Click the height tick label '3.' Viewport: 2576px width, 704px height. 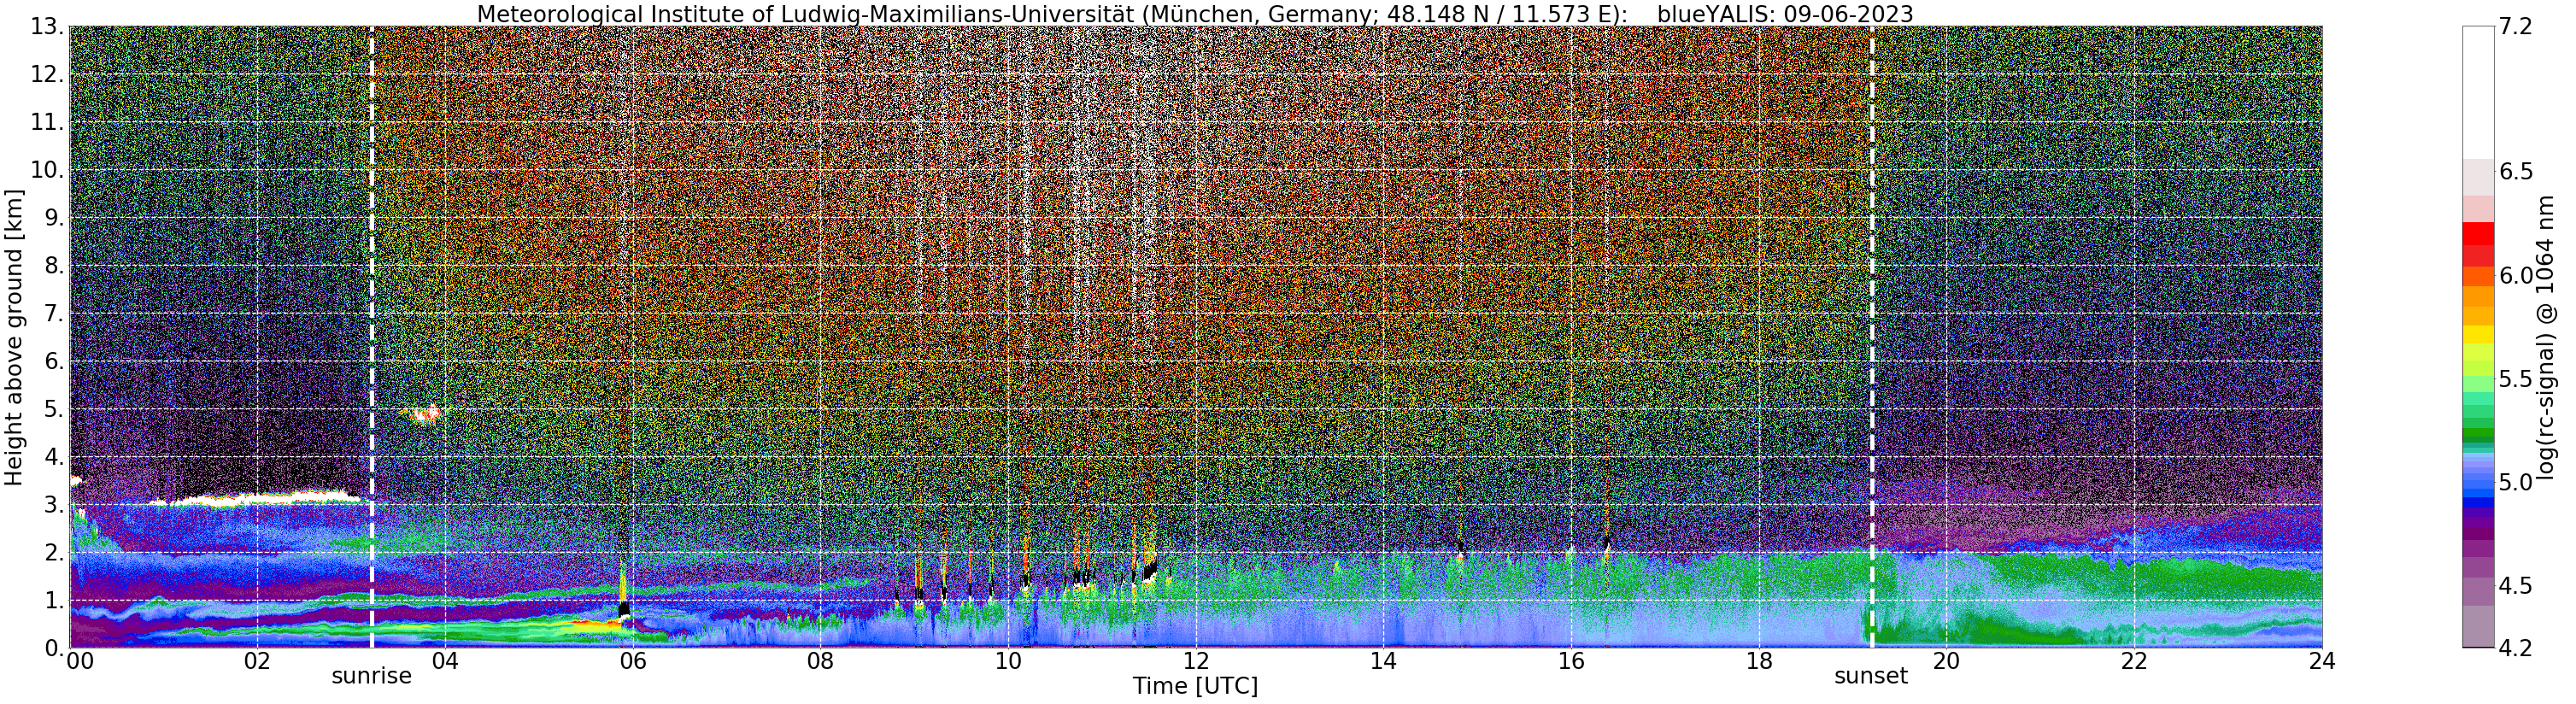52,505
